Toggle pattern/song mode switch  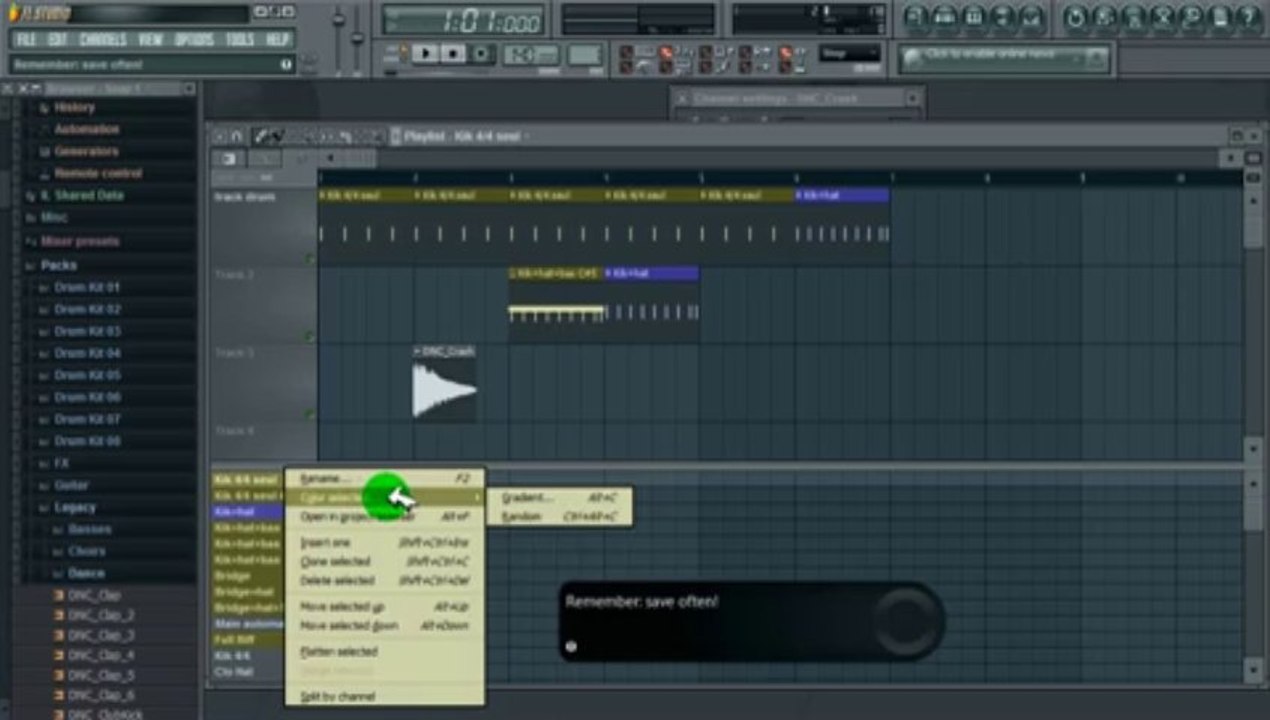point(396,53)
